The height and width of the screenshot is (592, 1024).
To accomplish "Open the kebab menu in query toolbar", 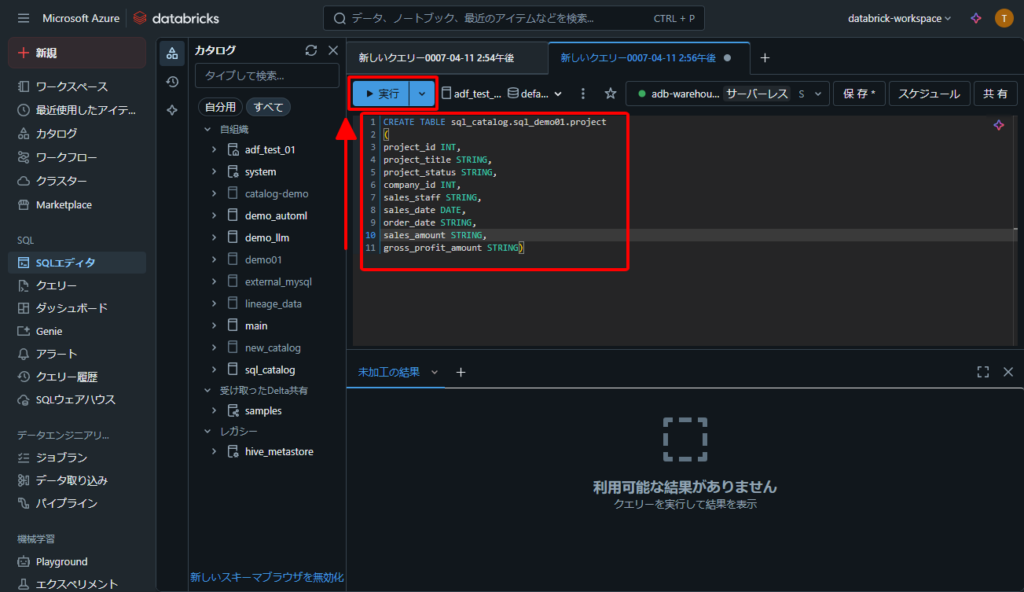I will click(583, 93).
